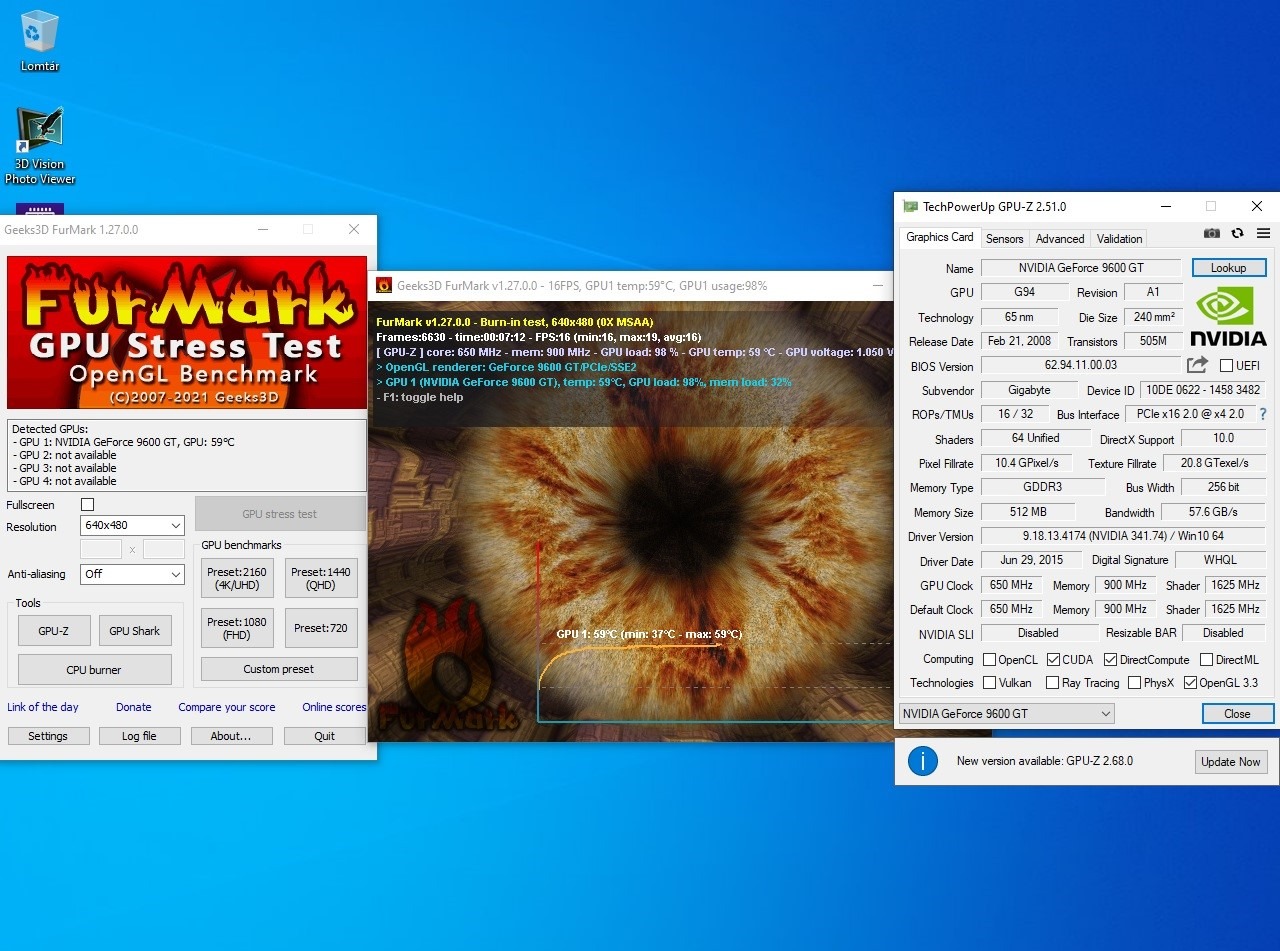Switch to the Sensors tab

1004,239
